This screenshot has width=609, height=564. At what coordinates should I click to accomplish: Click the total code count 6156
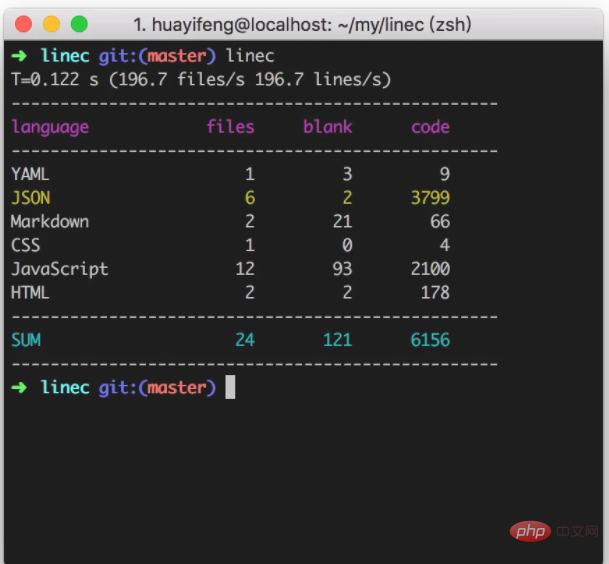430,340
